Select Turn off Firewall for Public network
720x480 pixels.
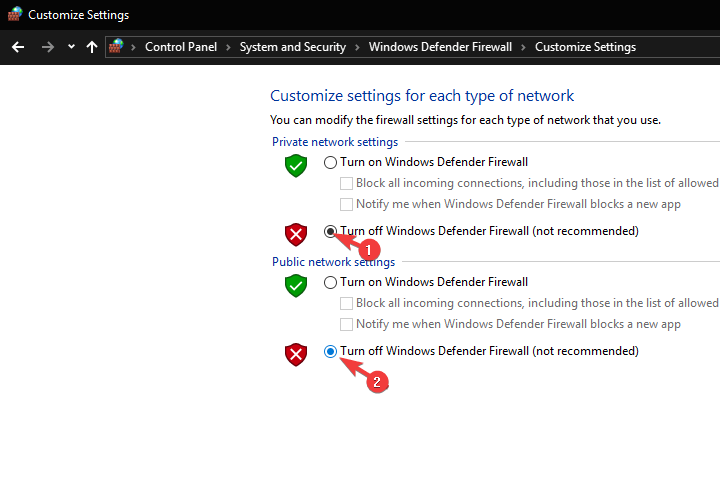[330, 351]
